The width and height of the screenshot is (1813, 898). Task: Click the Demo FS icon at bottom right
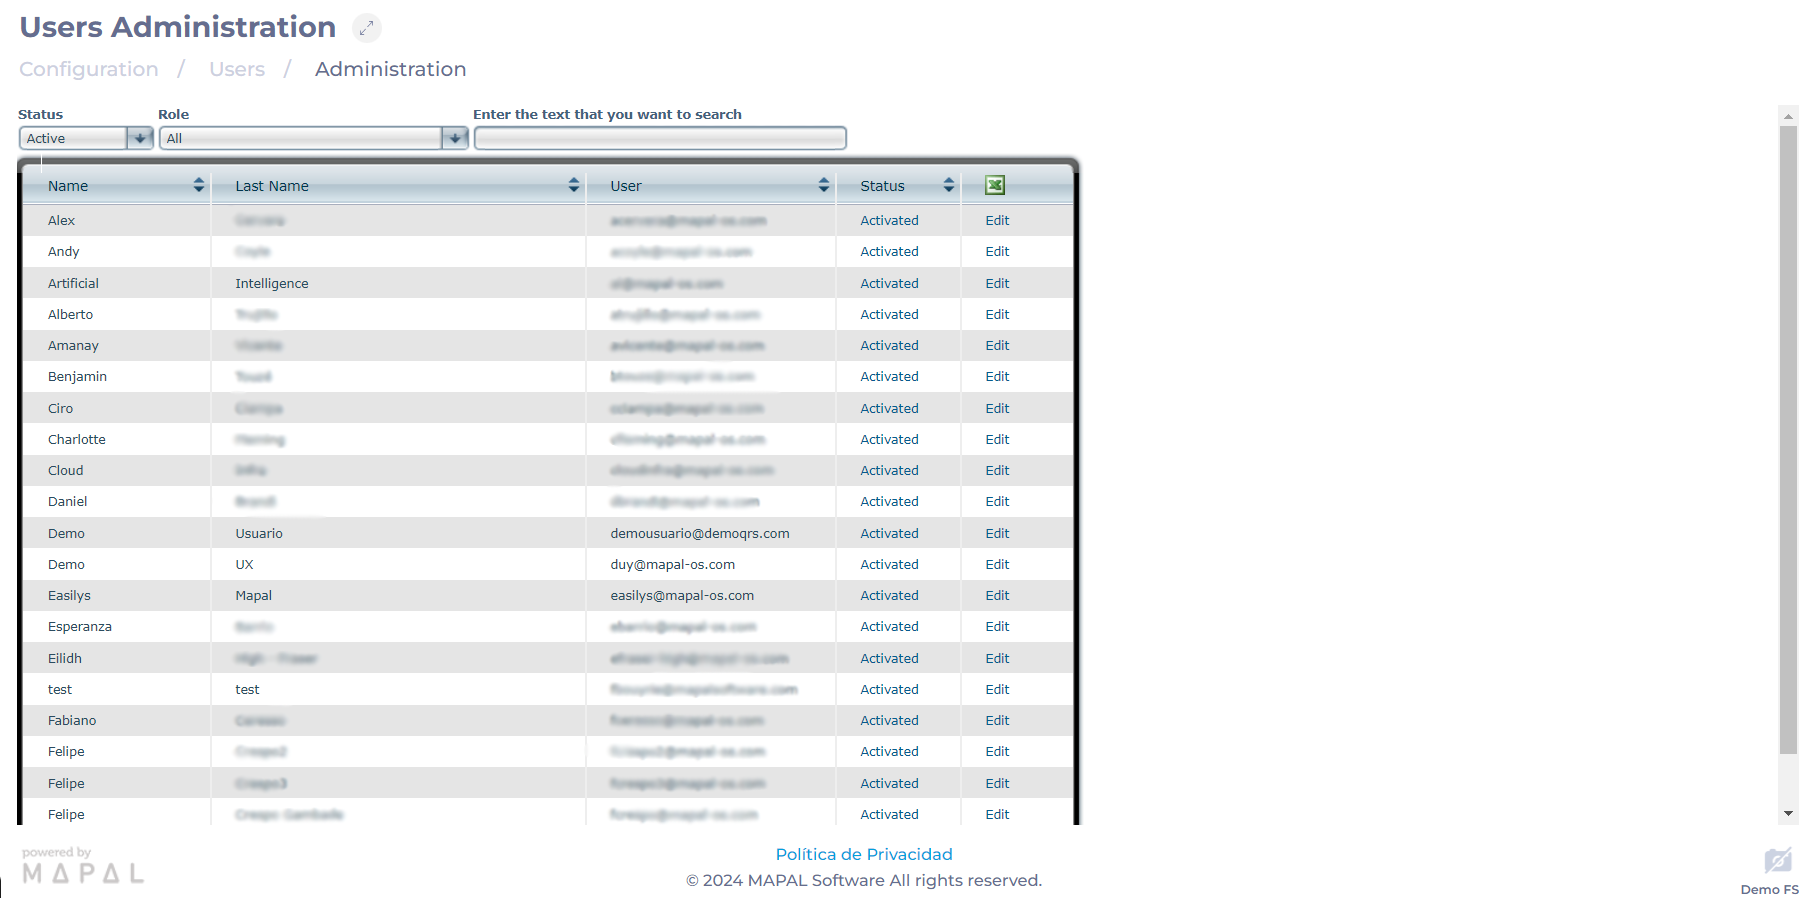point(1777,862)
